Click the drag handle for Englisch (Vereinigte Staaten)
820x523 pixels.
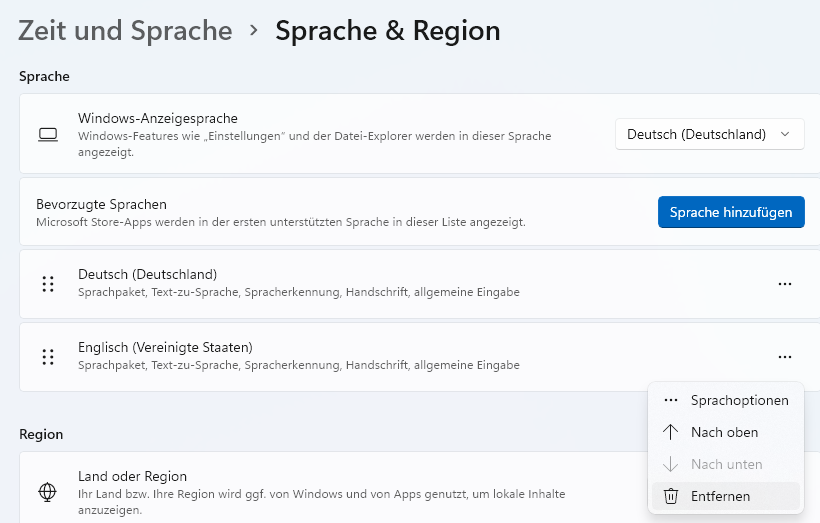(47, 356)
